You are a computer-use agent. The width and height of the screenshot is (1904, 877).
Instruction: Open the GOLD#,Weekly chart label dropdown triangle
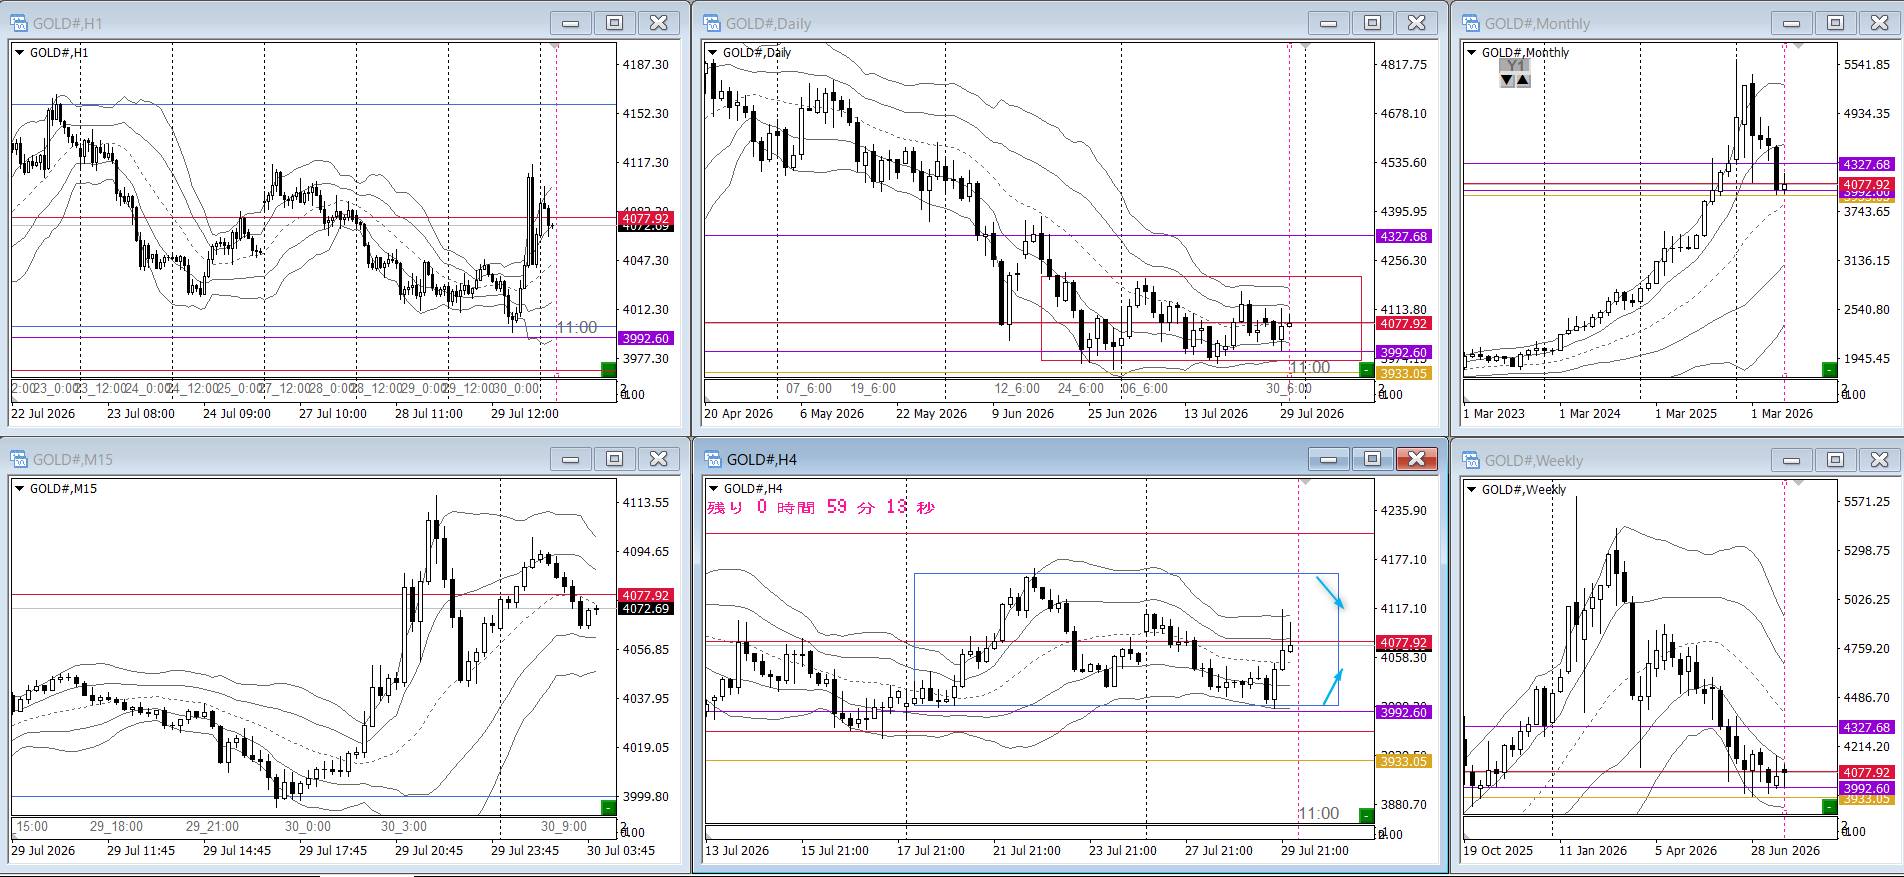[x=1472, y=490]
